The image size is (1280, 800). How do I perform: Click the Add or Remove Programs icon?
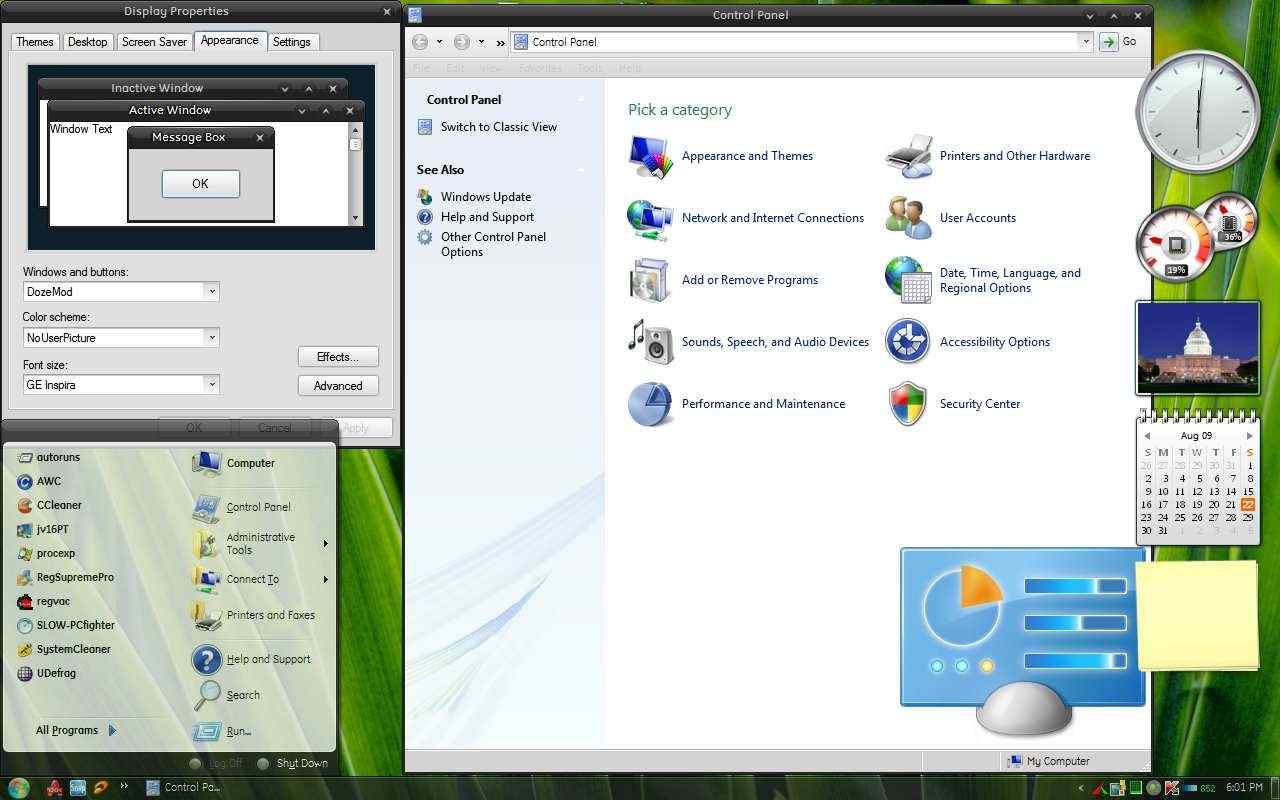[x=651, y=281]
